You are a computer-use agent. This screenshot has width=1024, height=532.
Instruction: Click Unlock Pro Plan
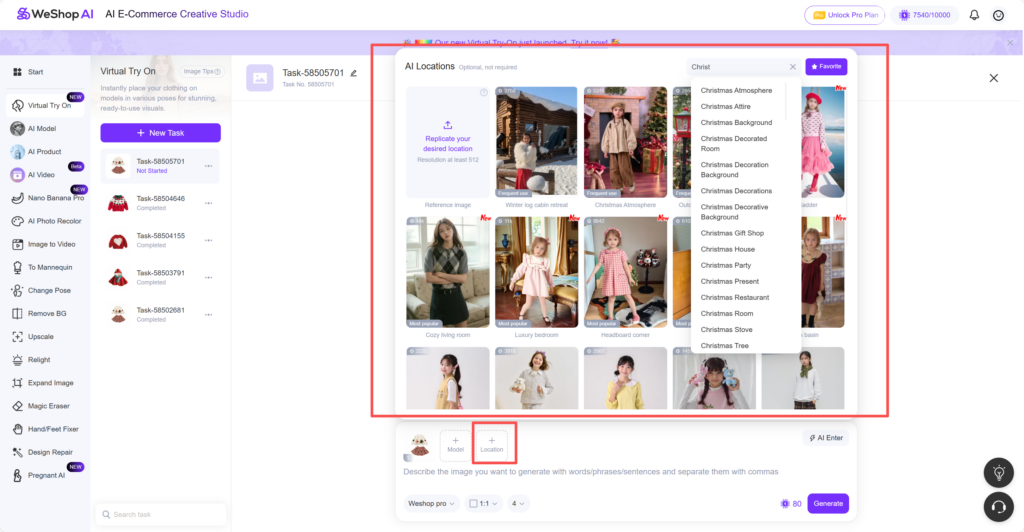[x=844, y=15]
